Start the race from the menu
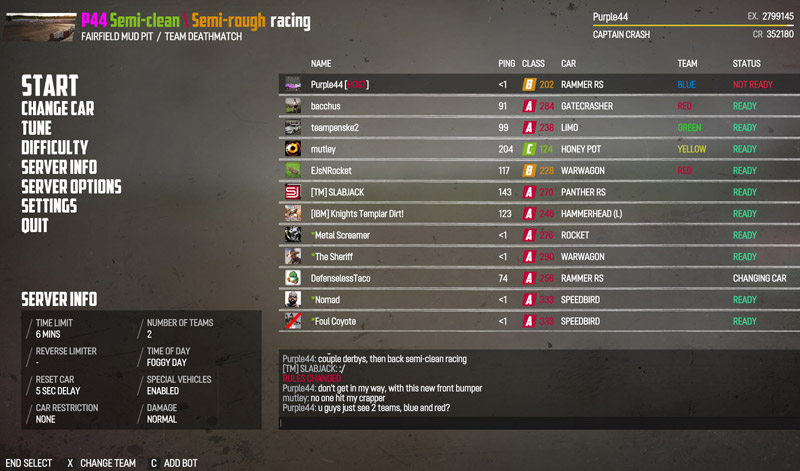Screen dimensions: 800x471 click(x=49, y=85)
